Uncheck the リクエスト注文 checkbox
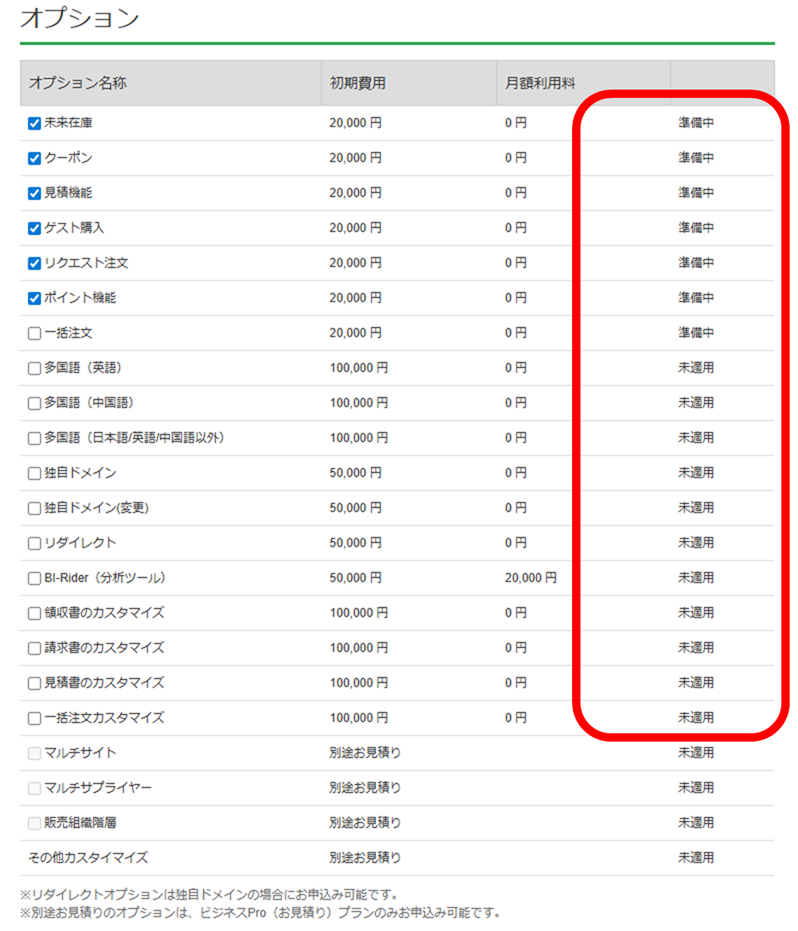Image resolution: width=798 pixels, height=931 pixels. coord(34,263)
